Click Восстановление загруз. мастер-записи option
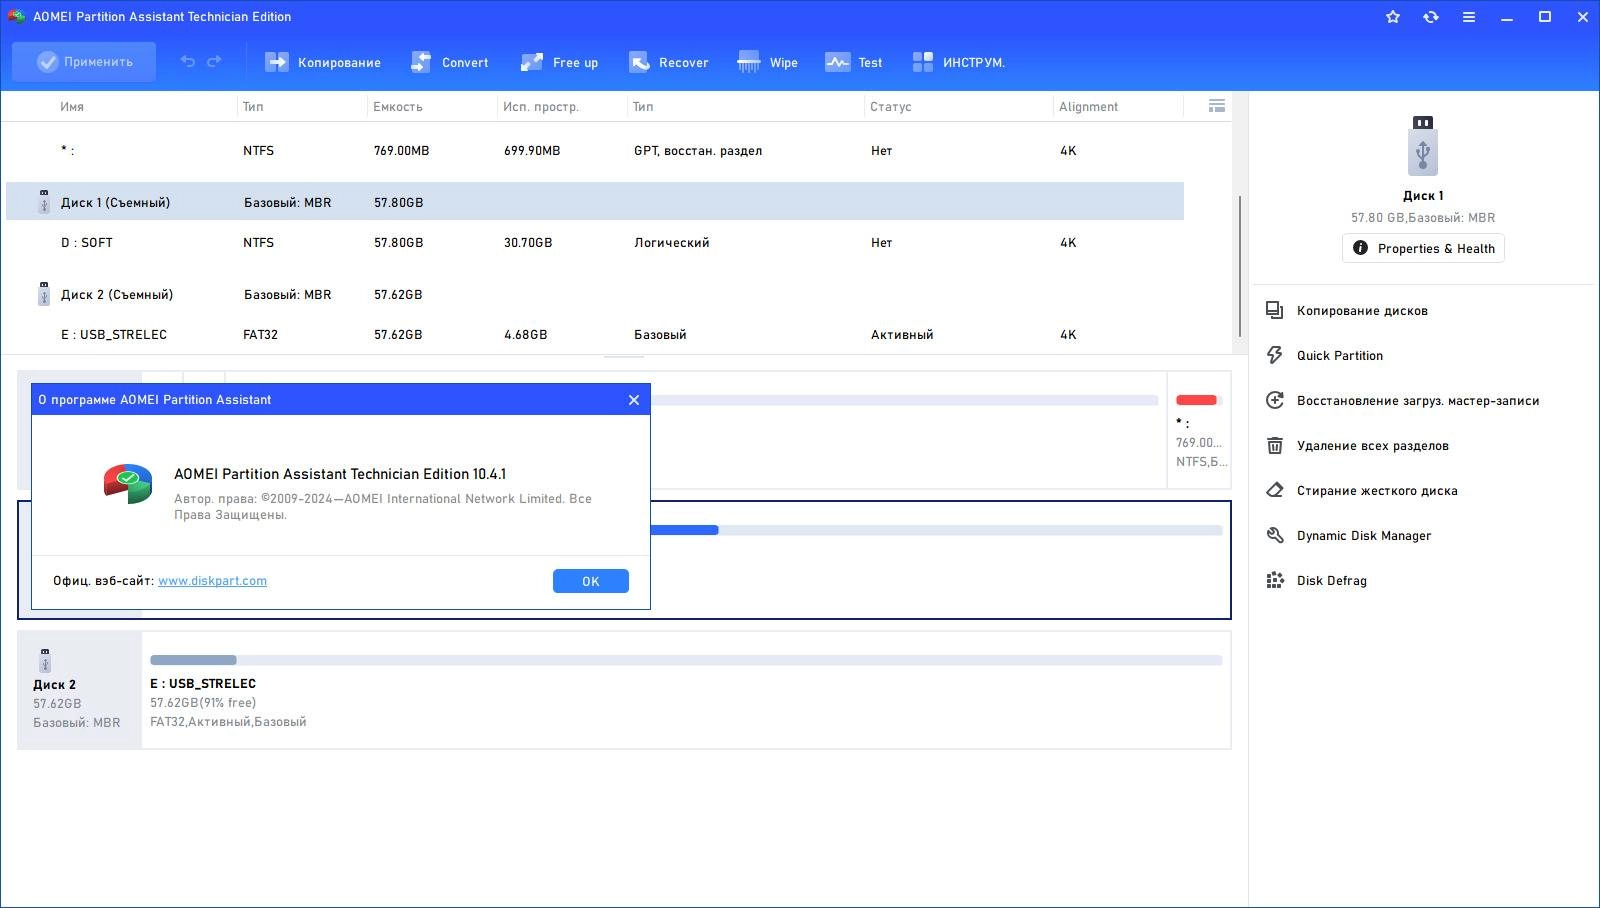The width and height of the screenshot is (1600, 908). [1418, 401]
